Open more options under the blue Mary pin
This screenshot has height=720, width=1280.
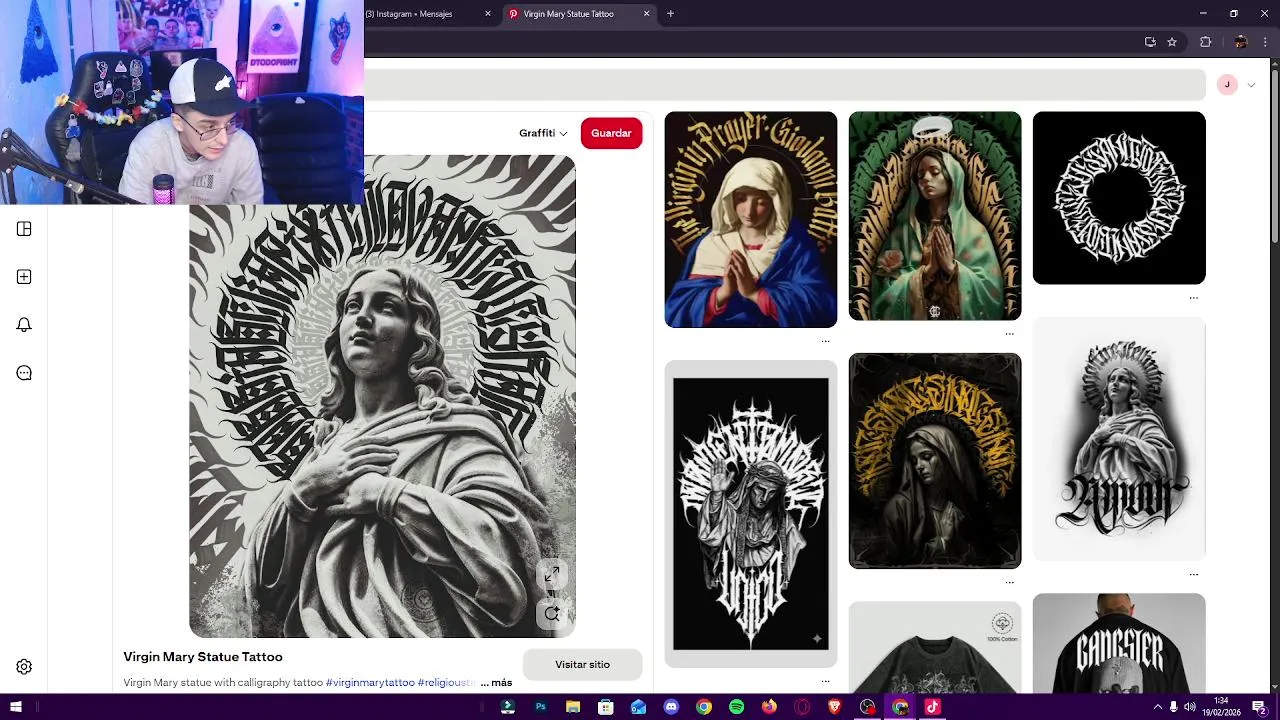tap(825, 341)
